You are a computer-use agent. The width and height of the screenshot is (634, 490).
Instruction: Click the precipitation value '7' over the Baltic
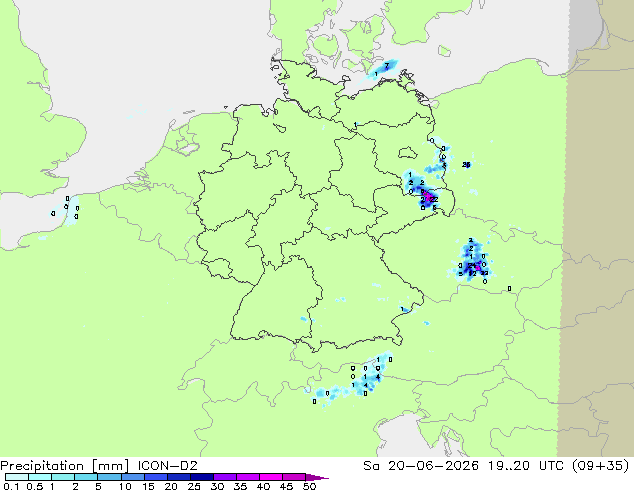pos(387,65)
